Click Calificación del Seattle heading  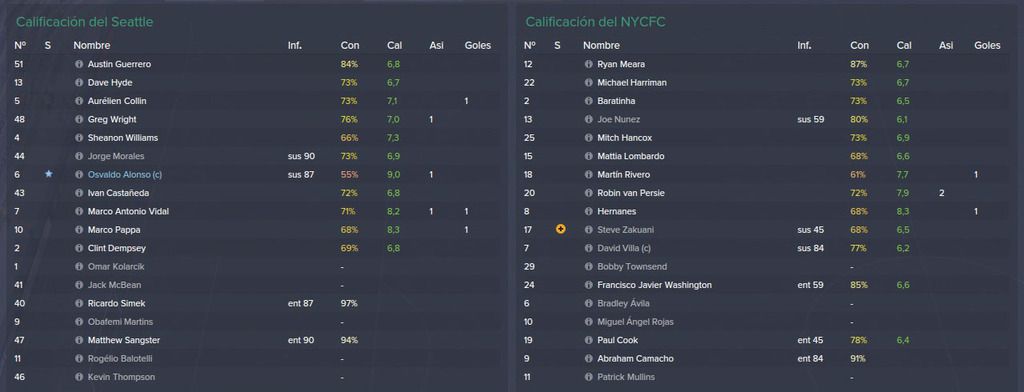(x=84, y=22)
